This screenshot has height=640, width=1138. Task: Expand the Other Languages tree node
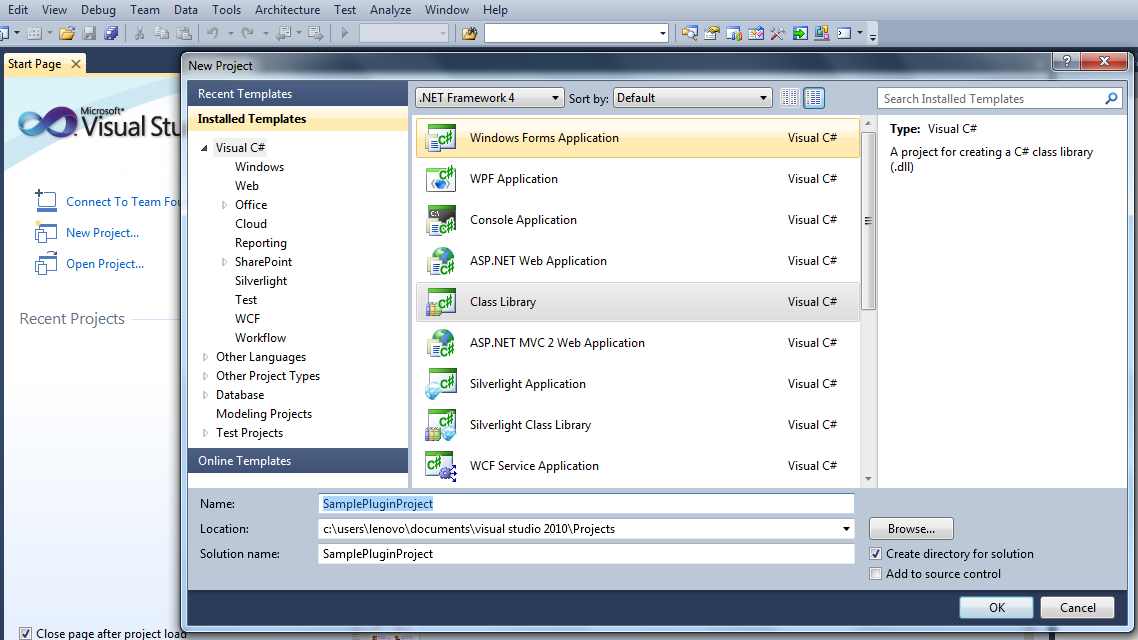(205, 357)
